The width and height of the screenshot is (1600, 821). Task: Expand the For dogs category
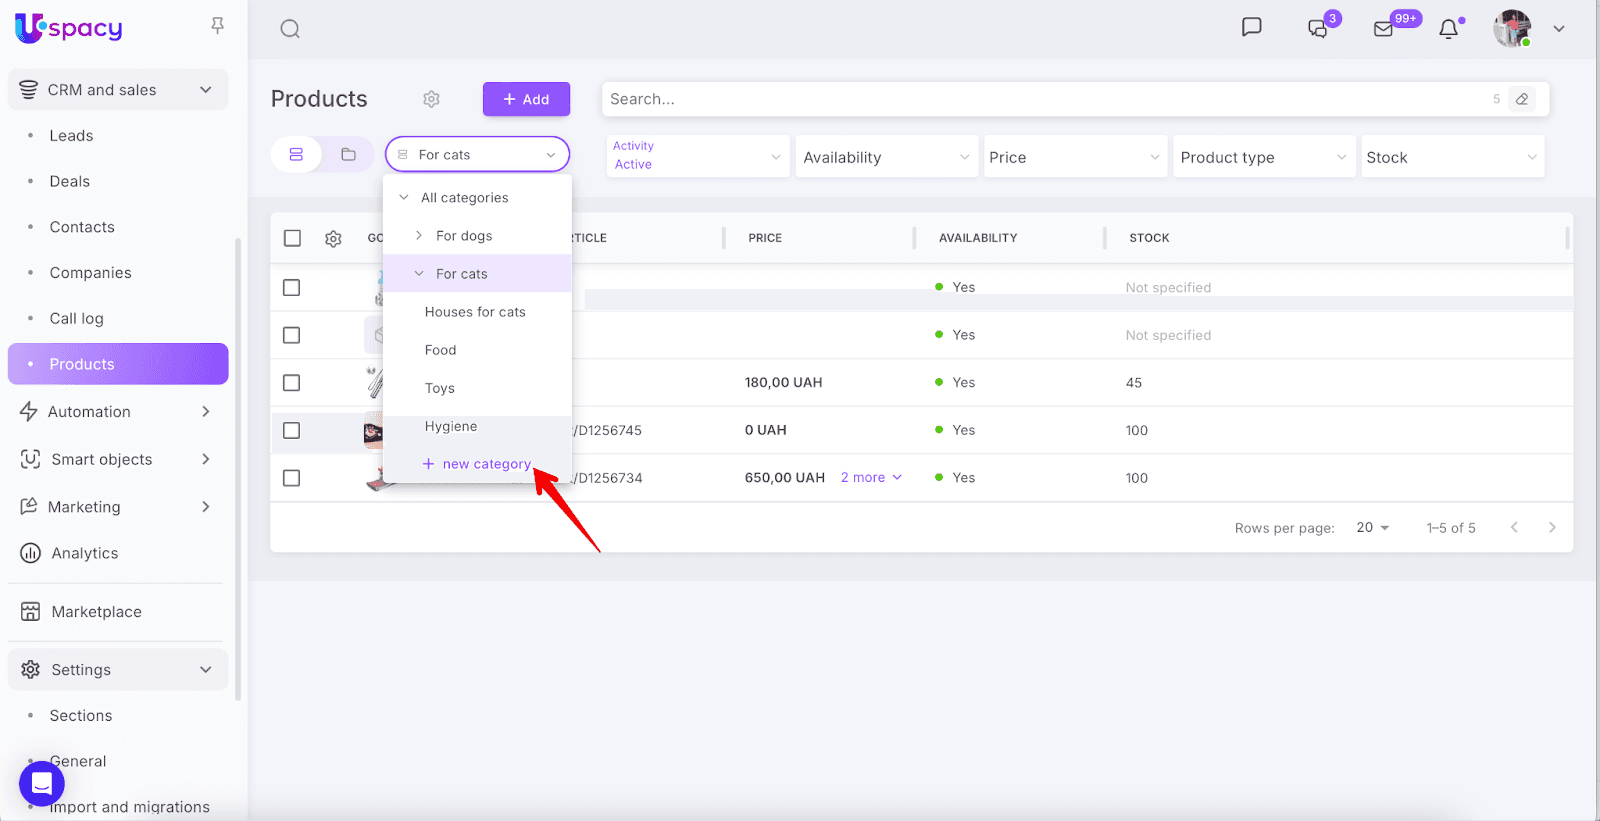coord(419,236)
